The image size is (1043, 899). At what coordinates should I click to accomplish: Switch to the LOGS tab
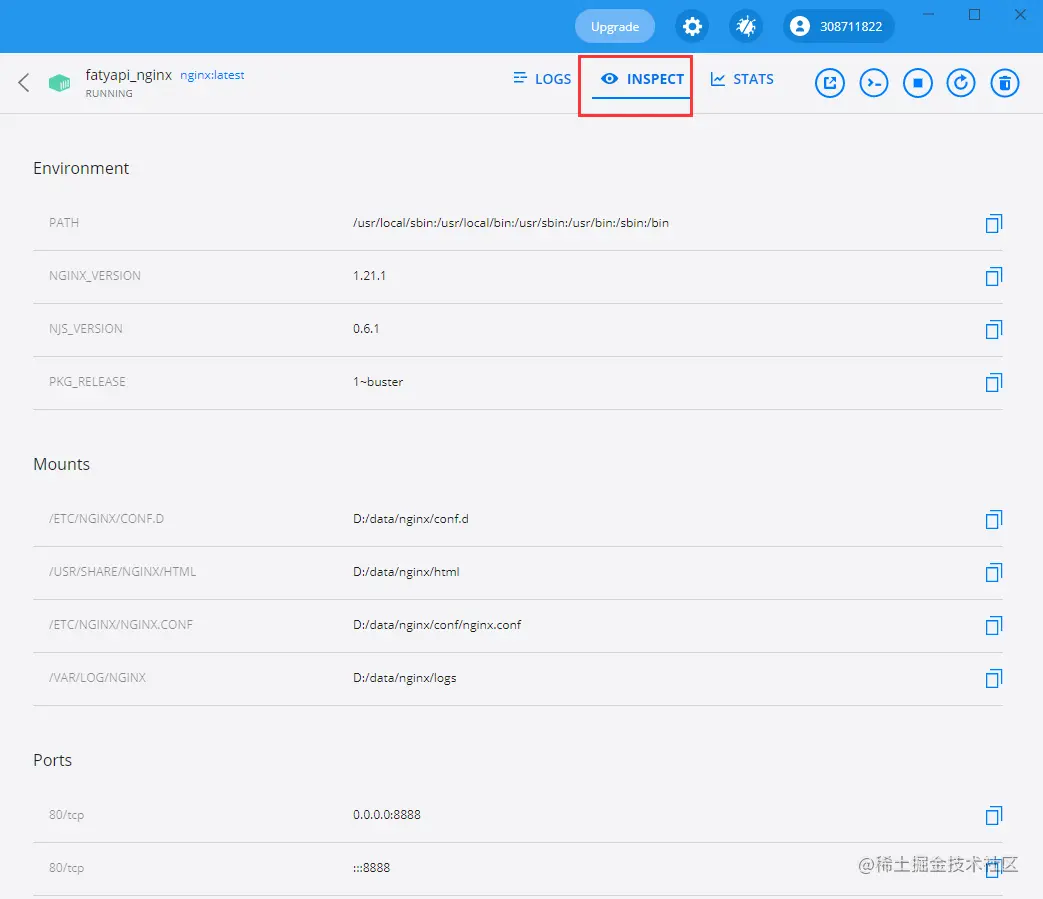click(x=542, y=79)
